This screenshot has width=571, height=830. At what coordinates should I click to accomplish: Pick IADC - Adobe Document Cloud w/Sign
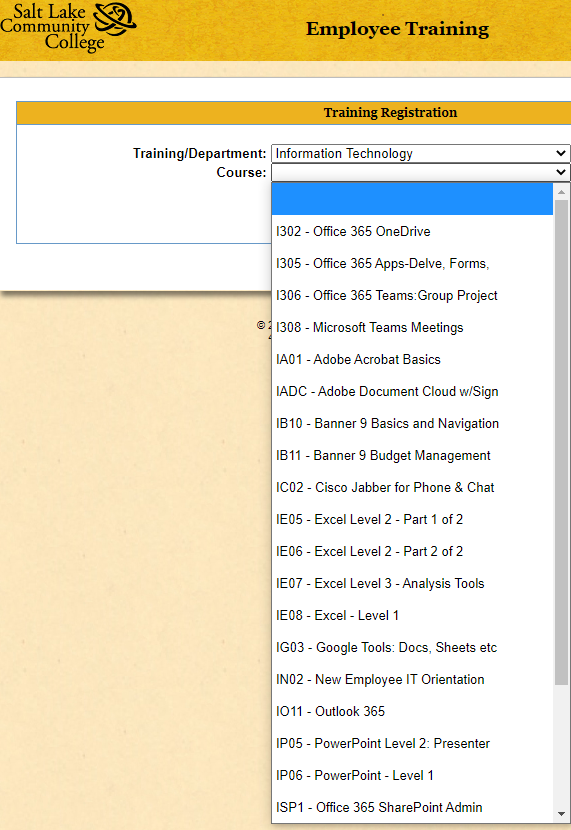tap(412, 391)
